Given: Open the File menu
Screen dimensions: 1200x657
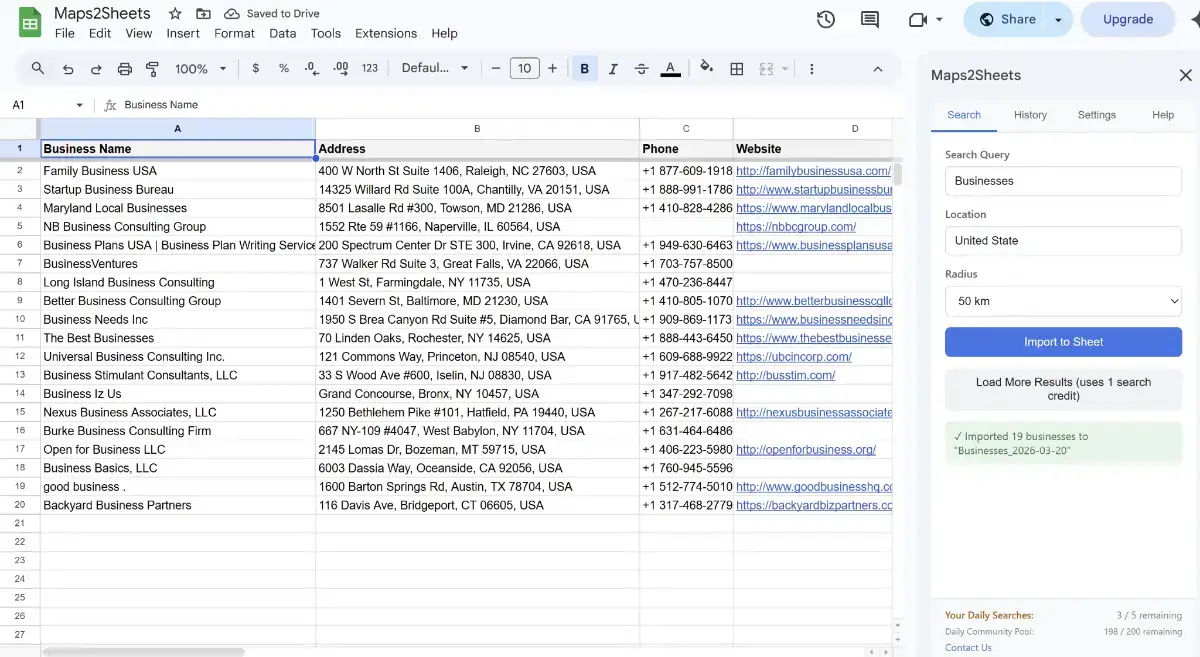Looking at the screenshot, I should tap(65, 33).
